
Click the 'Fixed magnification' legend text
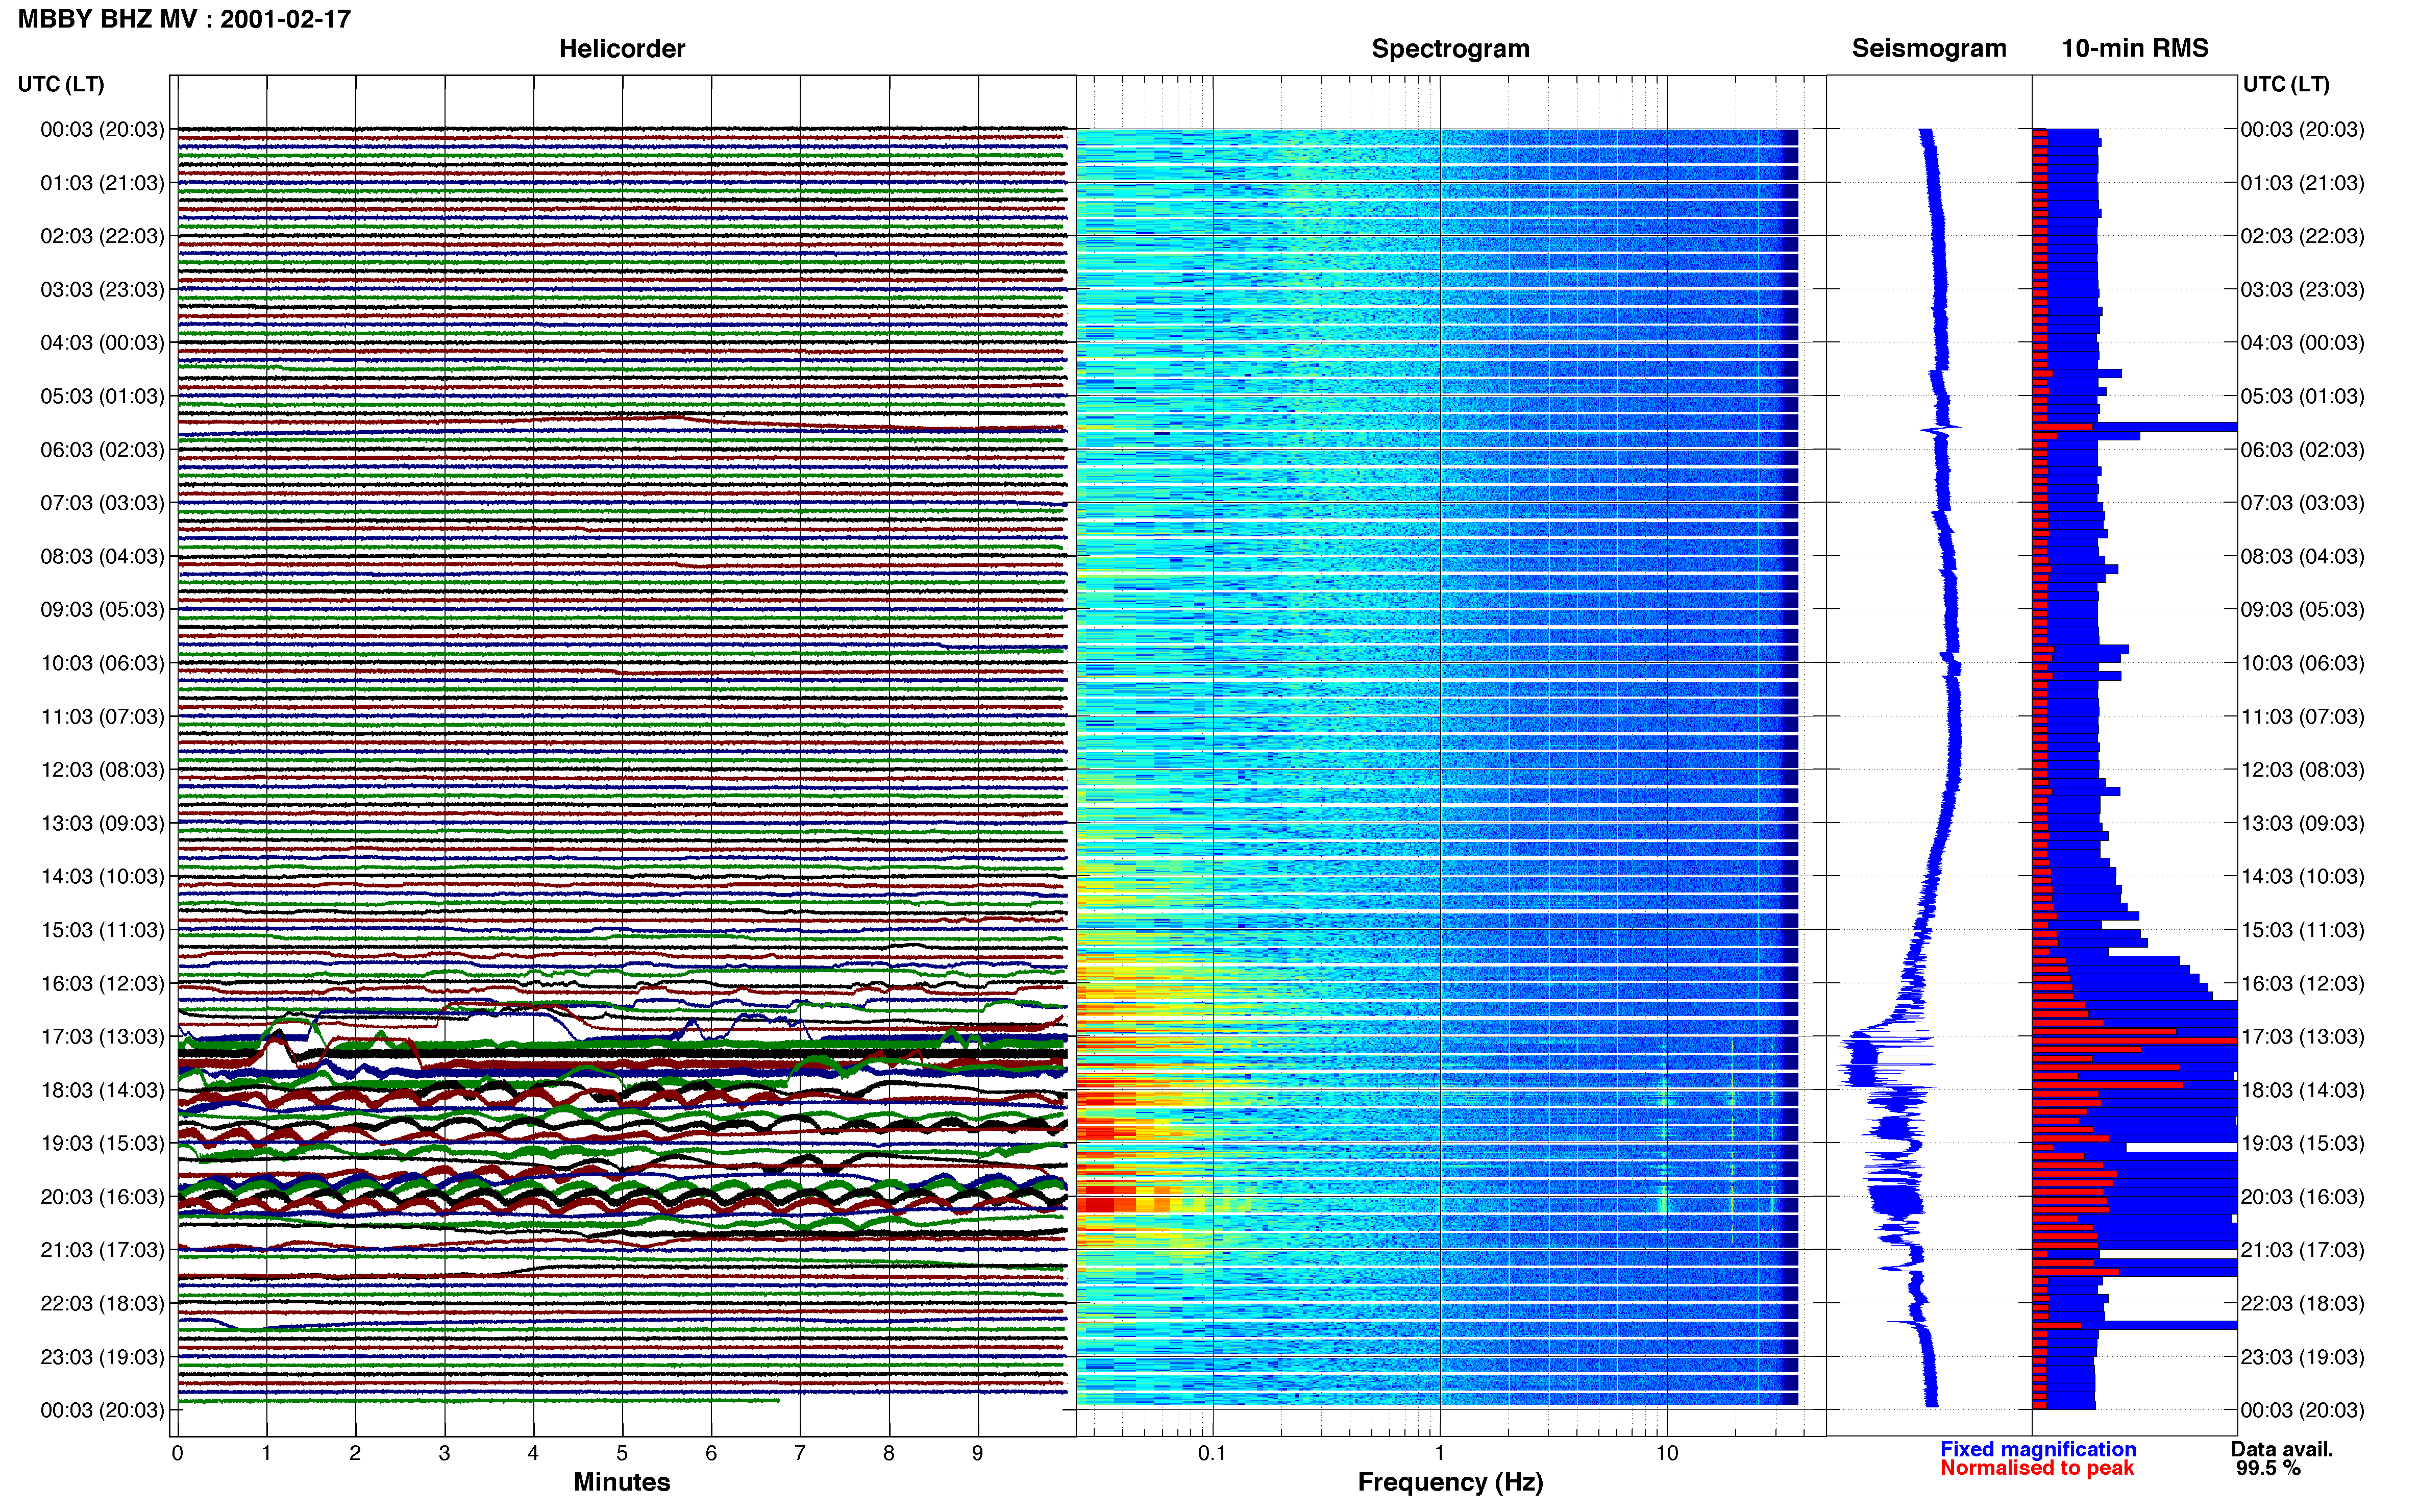2038,1449
